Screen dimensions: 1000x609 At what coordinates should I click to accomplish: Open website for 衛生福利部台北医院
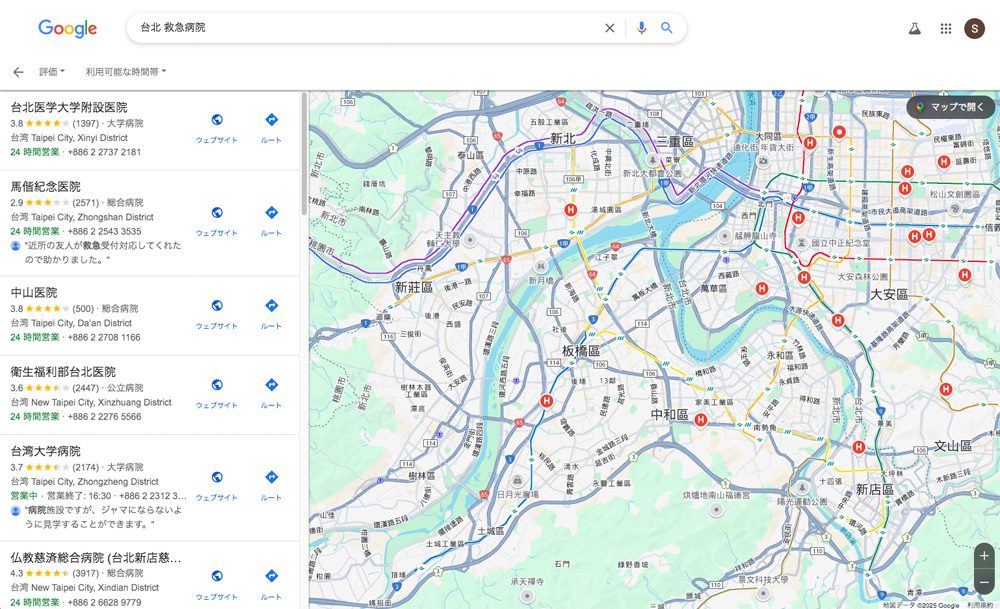(217, 393)
